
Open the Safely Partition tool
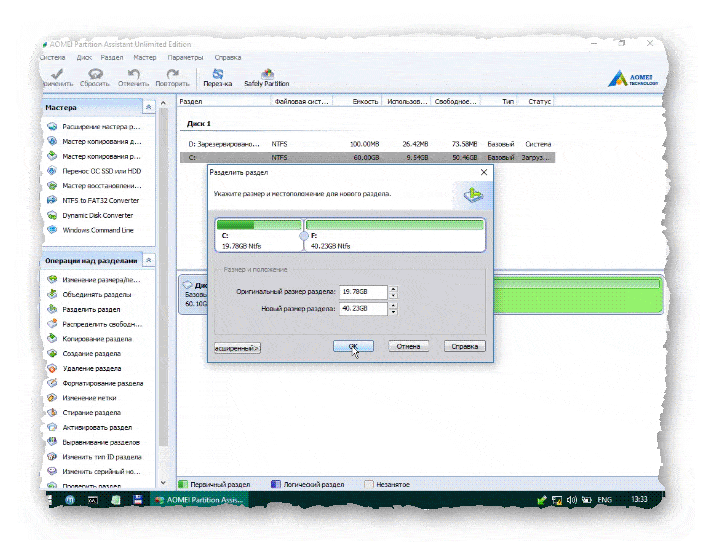tap(267, 77)
